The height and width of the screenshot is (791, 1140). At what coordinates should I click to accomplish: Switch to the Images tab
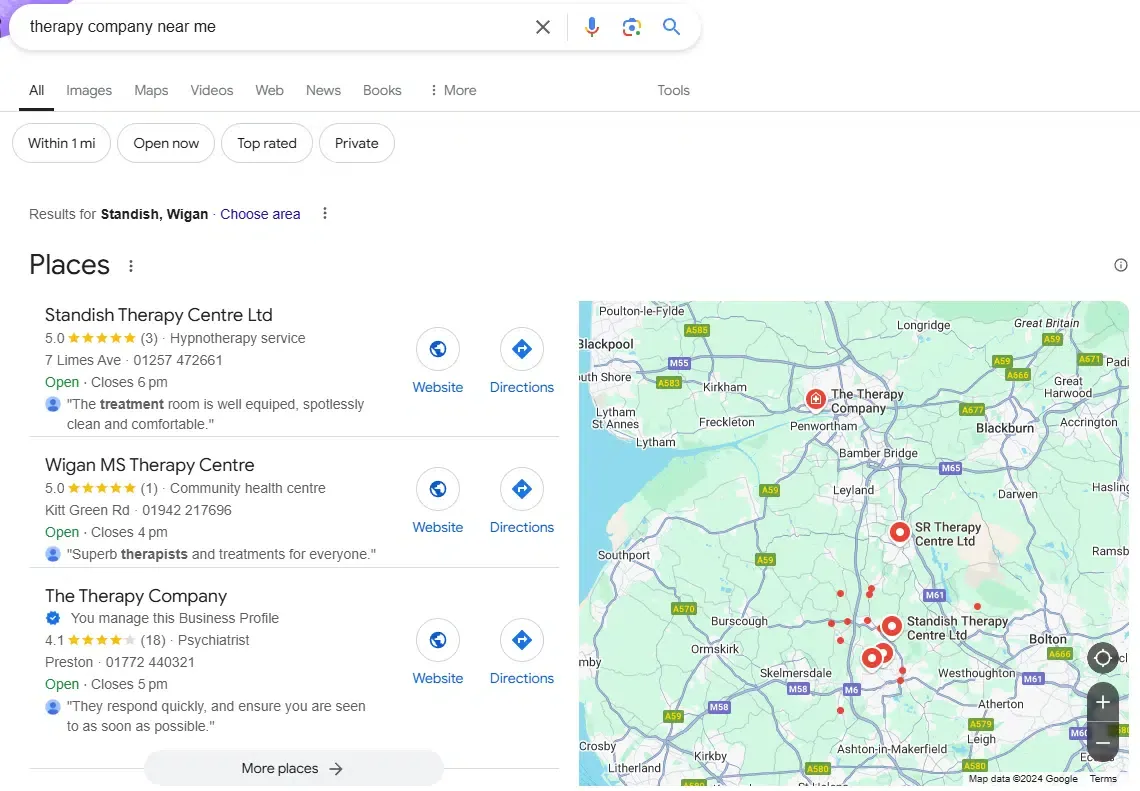[x=89, y=90]
